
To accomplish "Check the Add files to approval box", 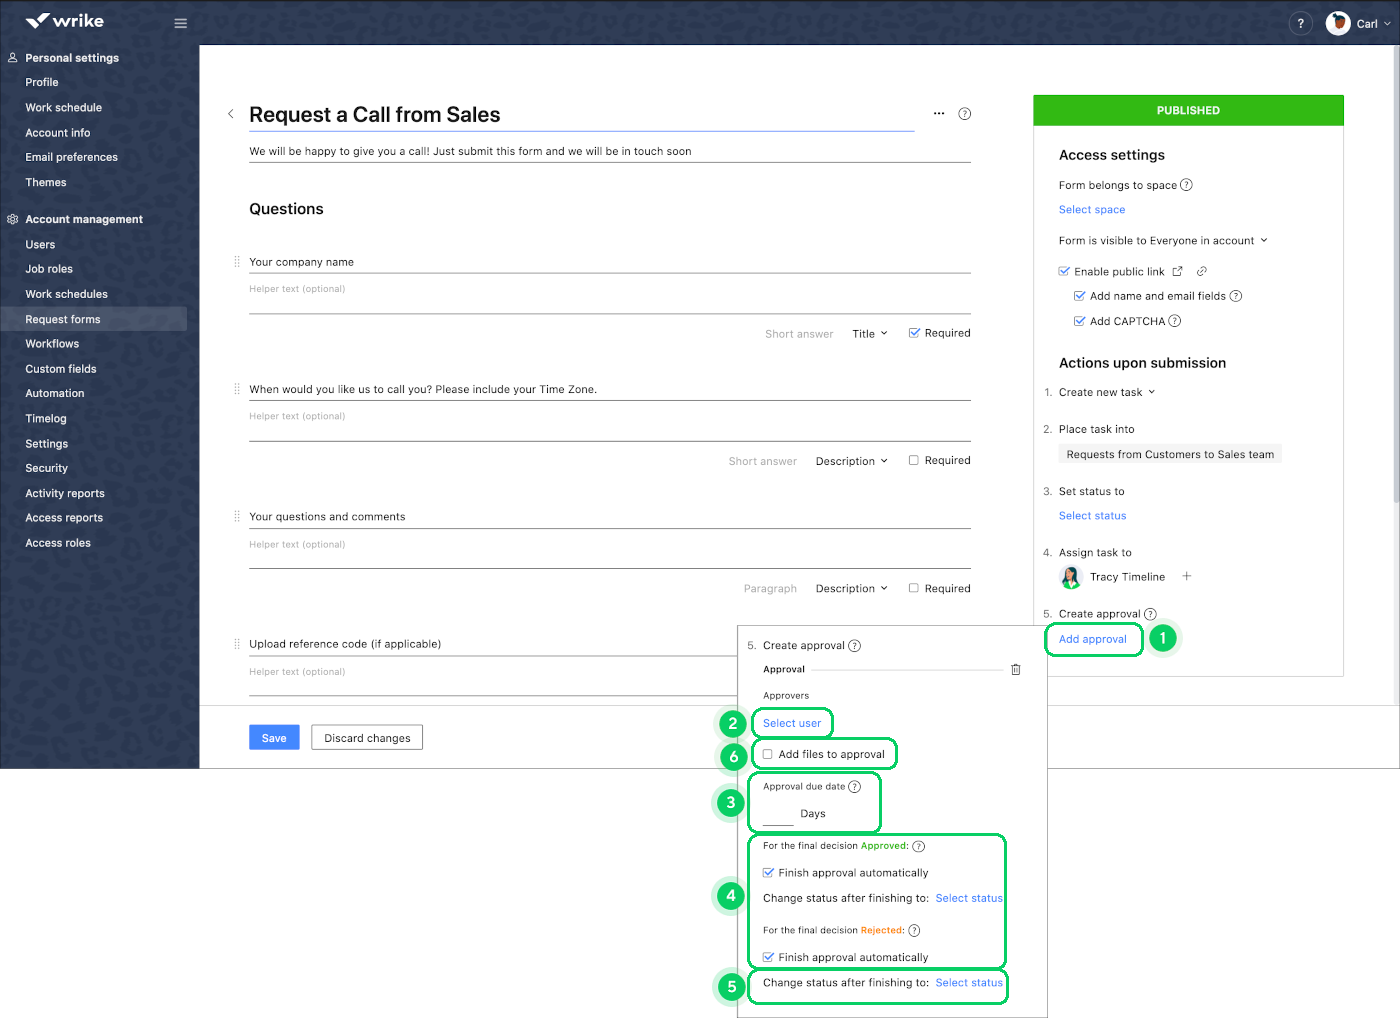I will [768, 754].
